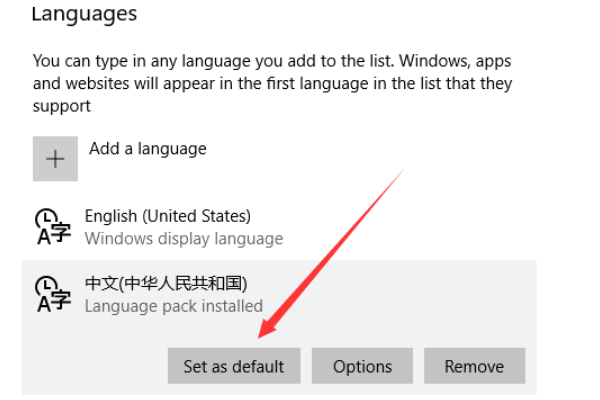Click the Languages section heading
The height and width of the screenshot is (400, 600).
coord(84,14)
